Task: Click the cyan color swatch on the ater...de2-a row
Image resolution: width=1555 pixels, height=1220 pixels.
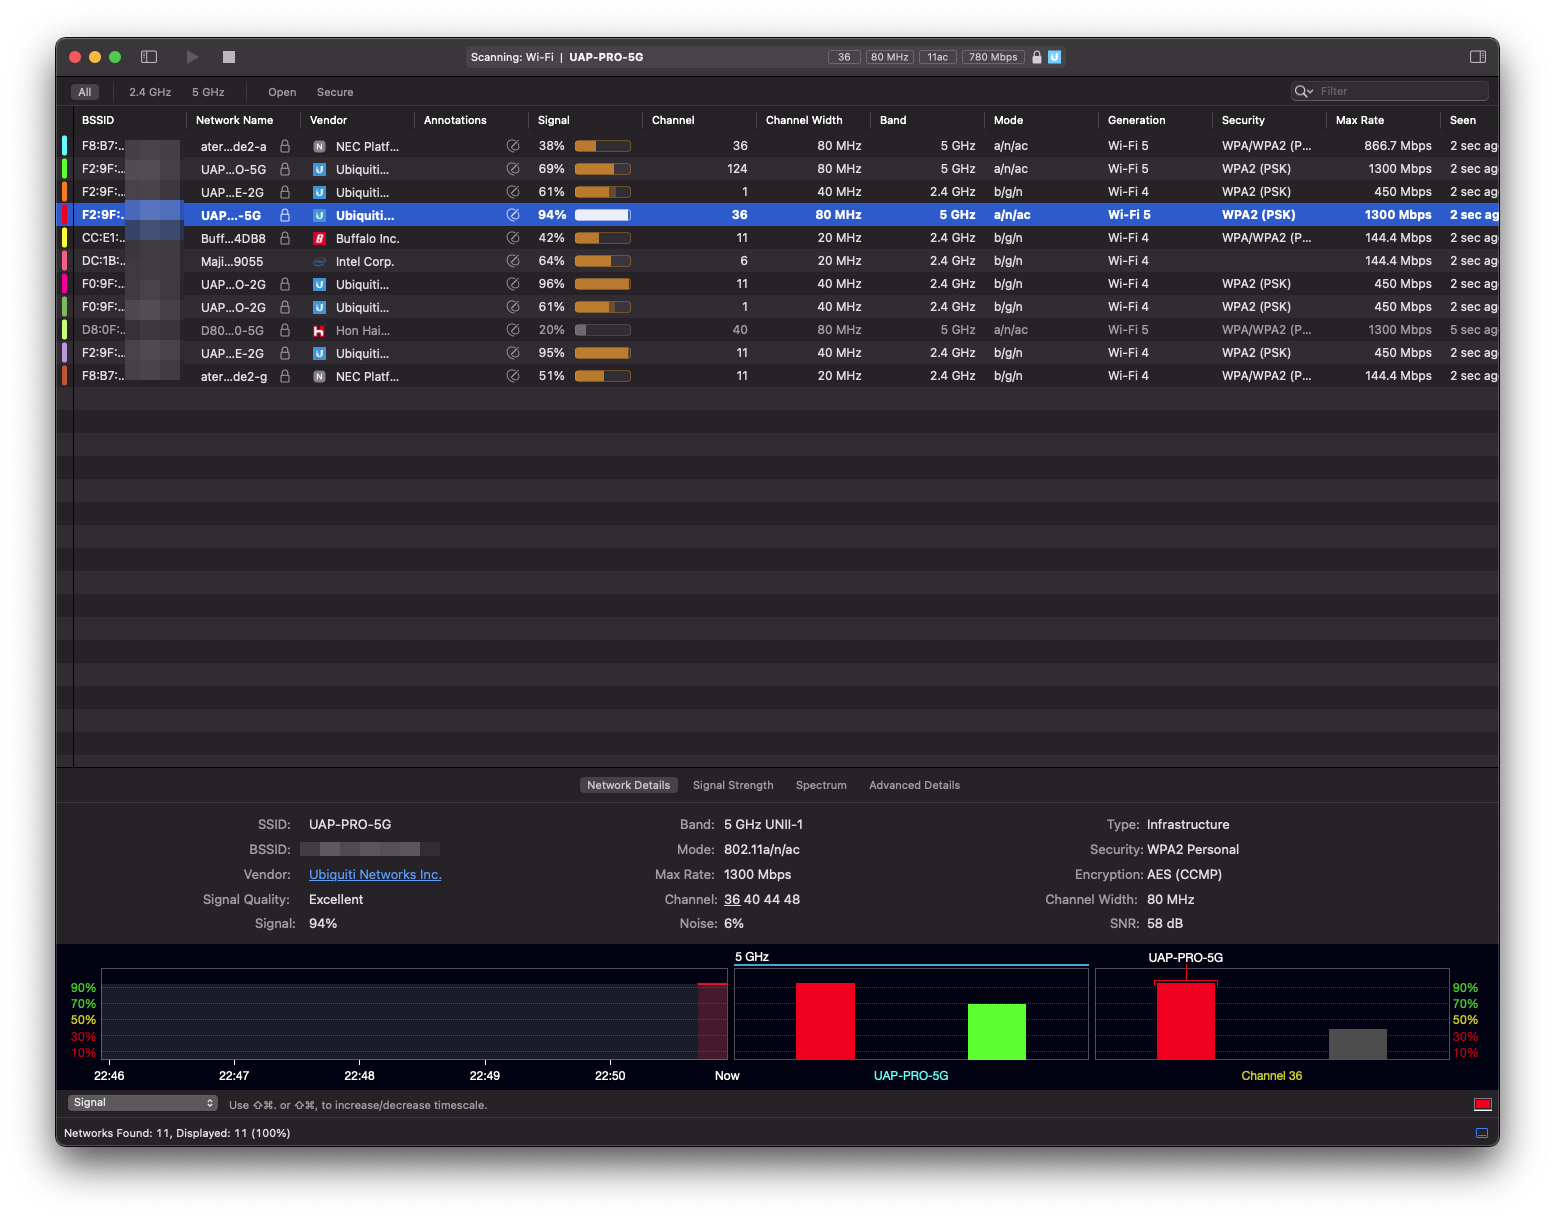Action: click(x=65, y=146)
